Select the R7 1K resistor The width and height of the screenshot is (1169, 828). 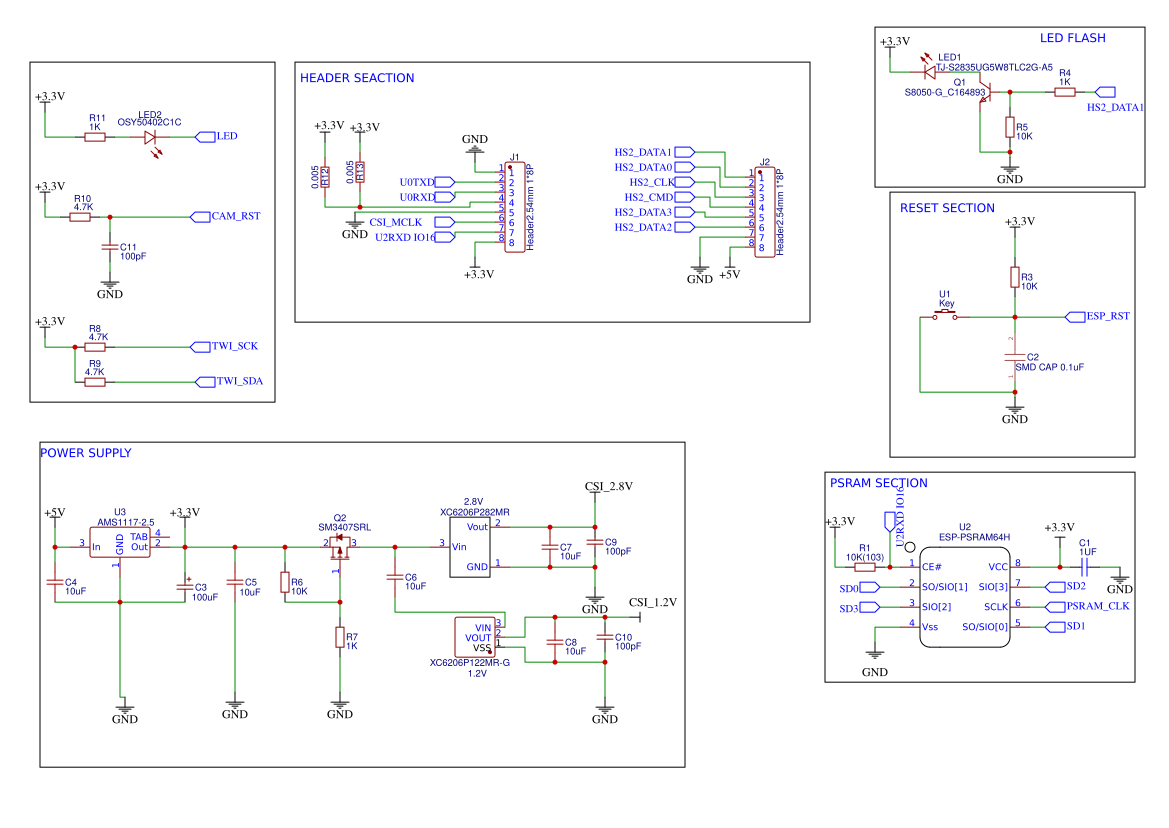coord(340,637)
